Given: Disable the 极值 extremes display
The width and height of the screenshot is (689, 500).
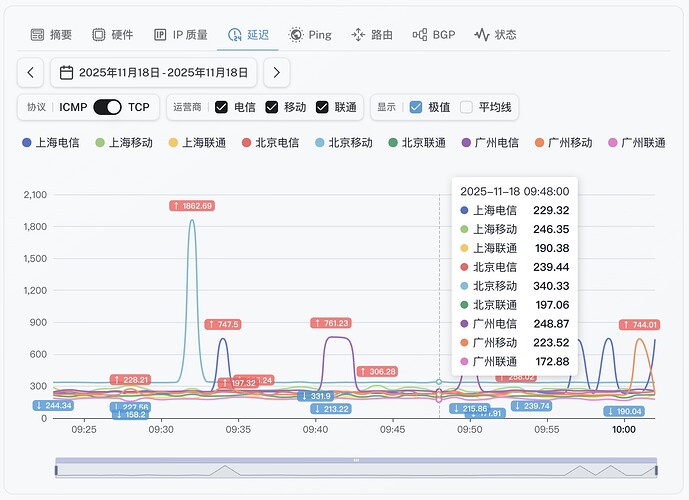Looking at the screenshot, I should [415, 107].
